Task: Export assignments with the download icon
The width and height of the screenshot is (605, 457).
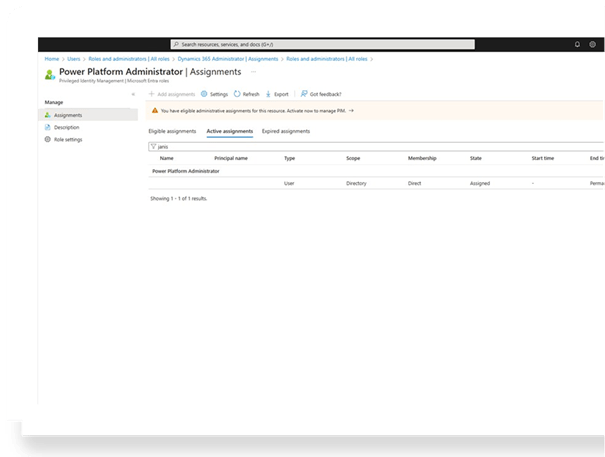Action: 268,93
